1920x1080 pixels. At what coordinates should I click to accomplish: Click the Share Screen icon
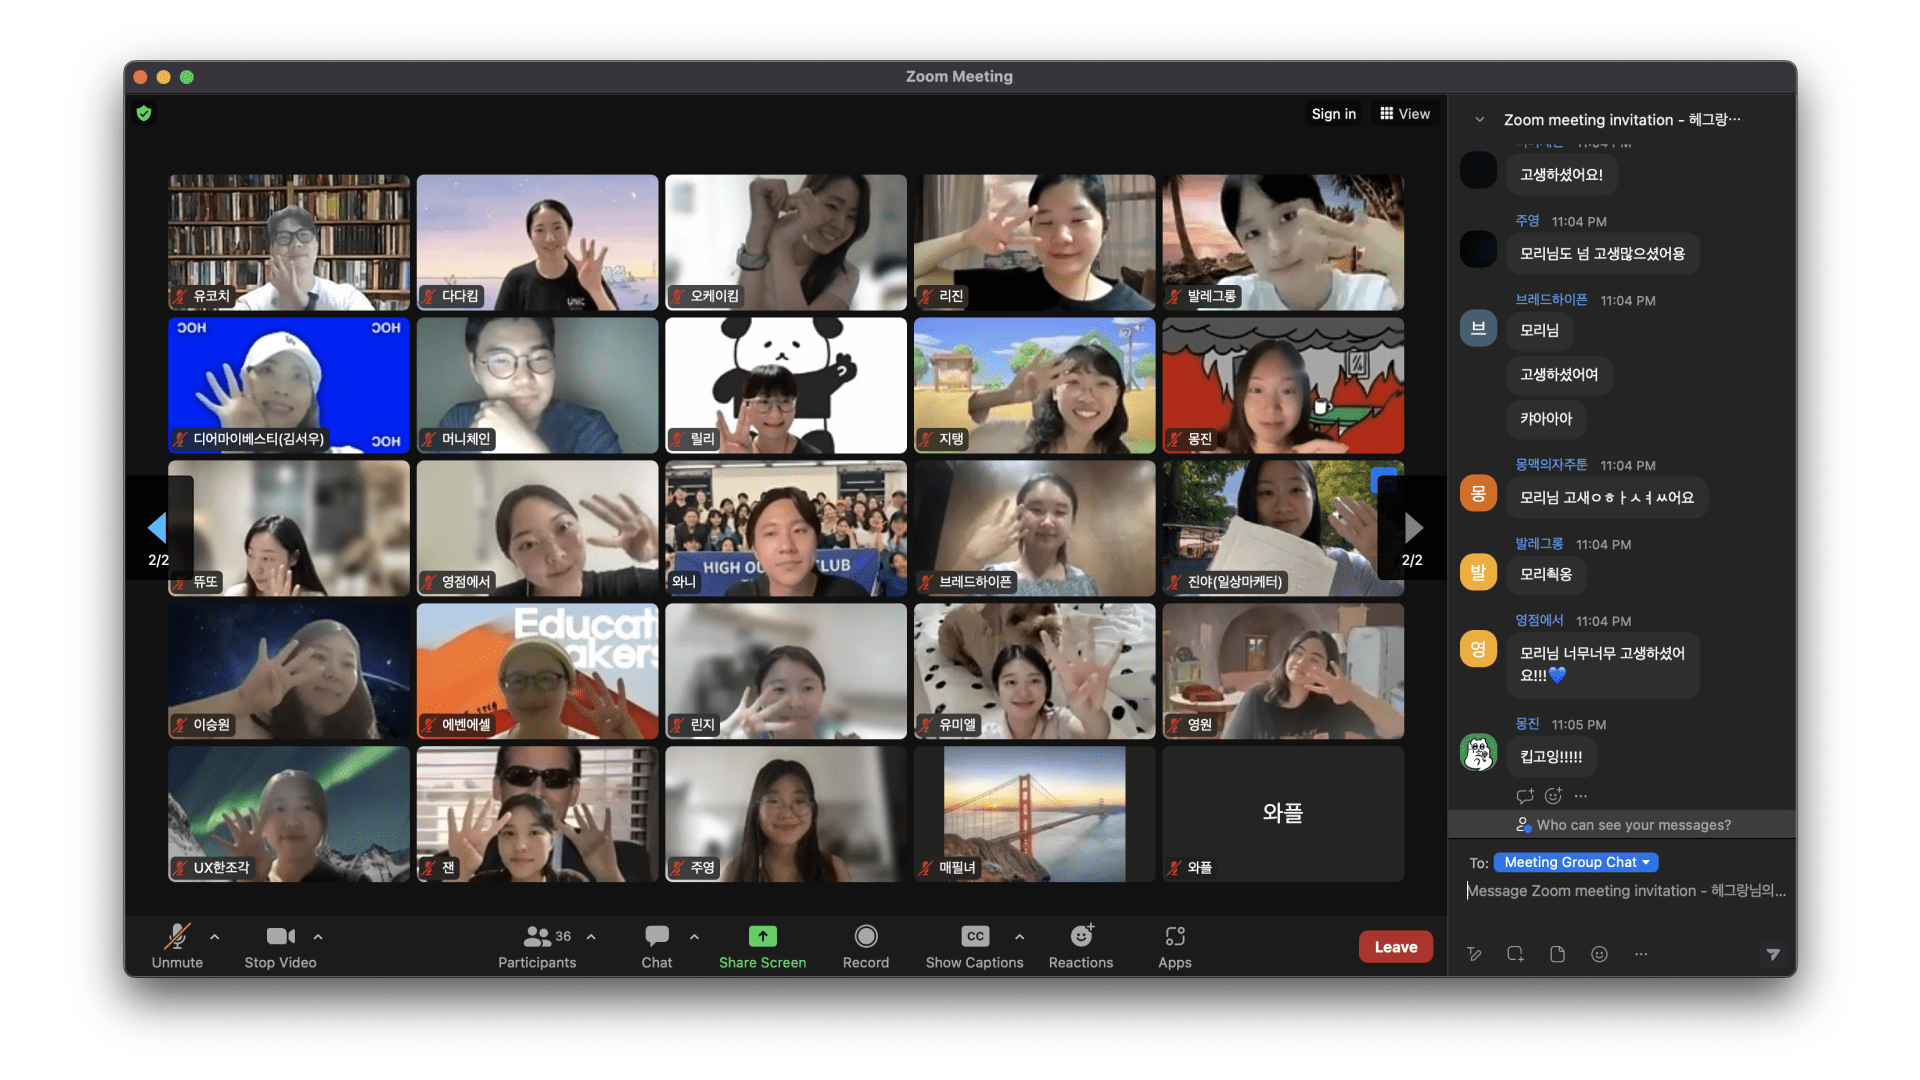[x=762, y=936]
